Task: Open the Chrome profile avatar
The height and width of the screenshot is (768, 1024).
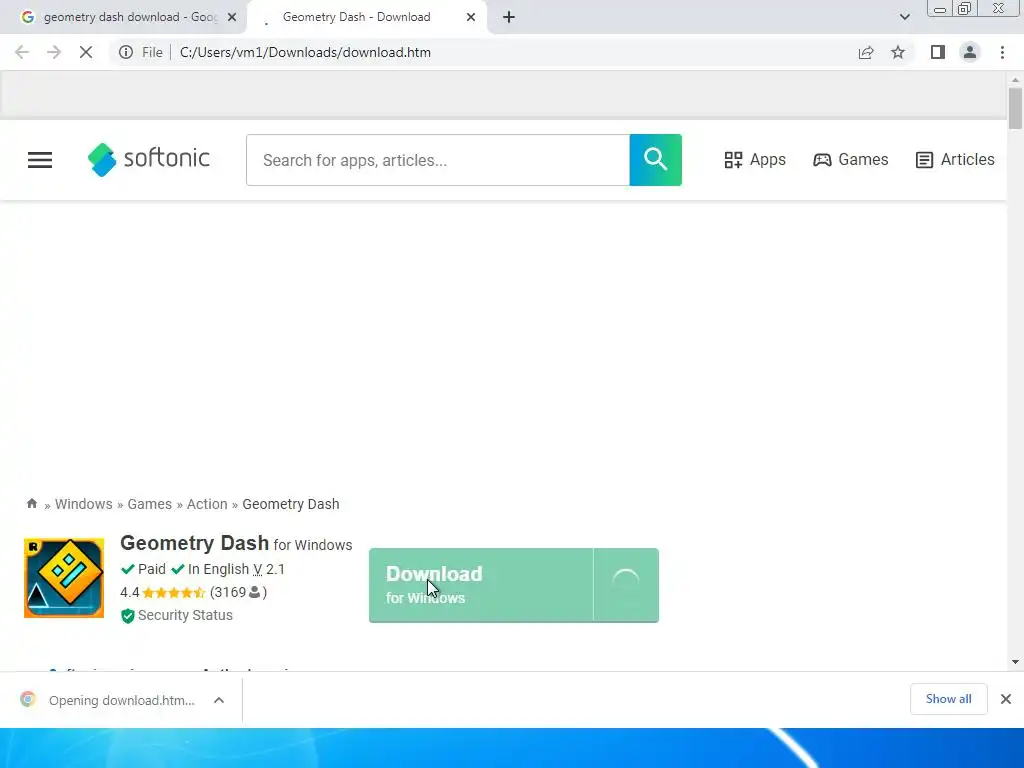Action: tap(970, 52)
